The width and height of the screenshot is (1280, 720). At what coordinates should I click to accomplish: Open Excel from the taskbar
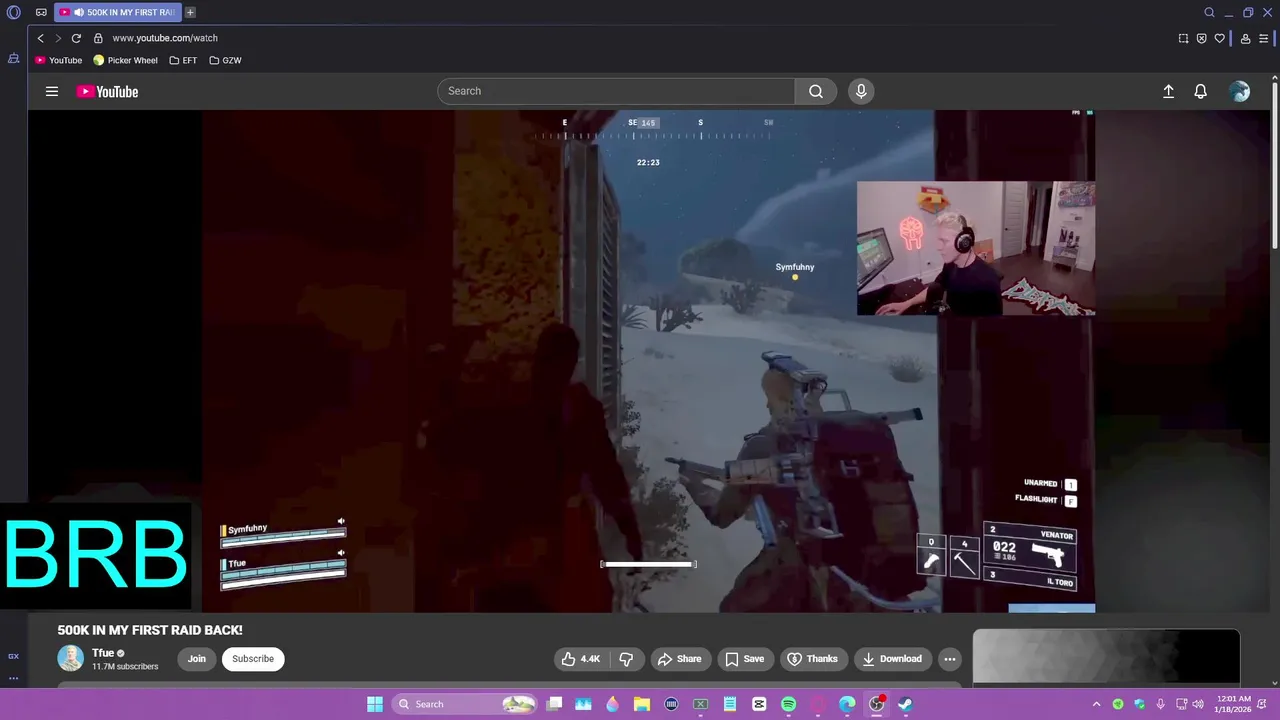[x=701, y=704]
